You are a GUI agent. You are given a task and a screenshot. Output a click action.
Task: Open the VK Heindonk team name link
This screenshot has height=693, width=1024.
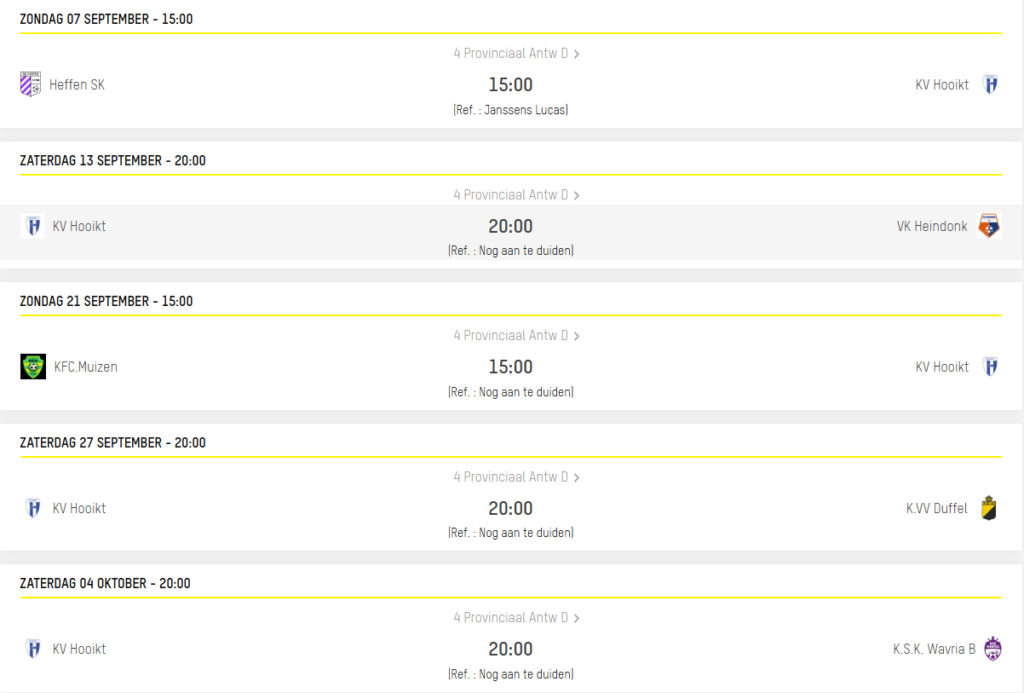pos(932,226)
